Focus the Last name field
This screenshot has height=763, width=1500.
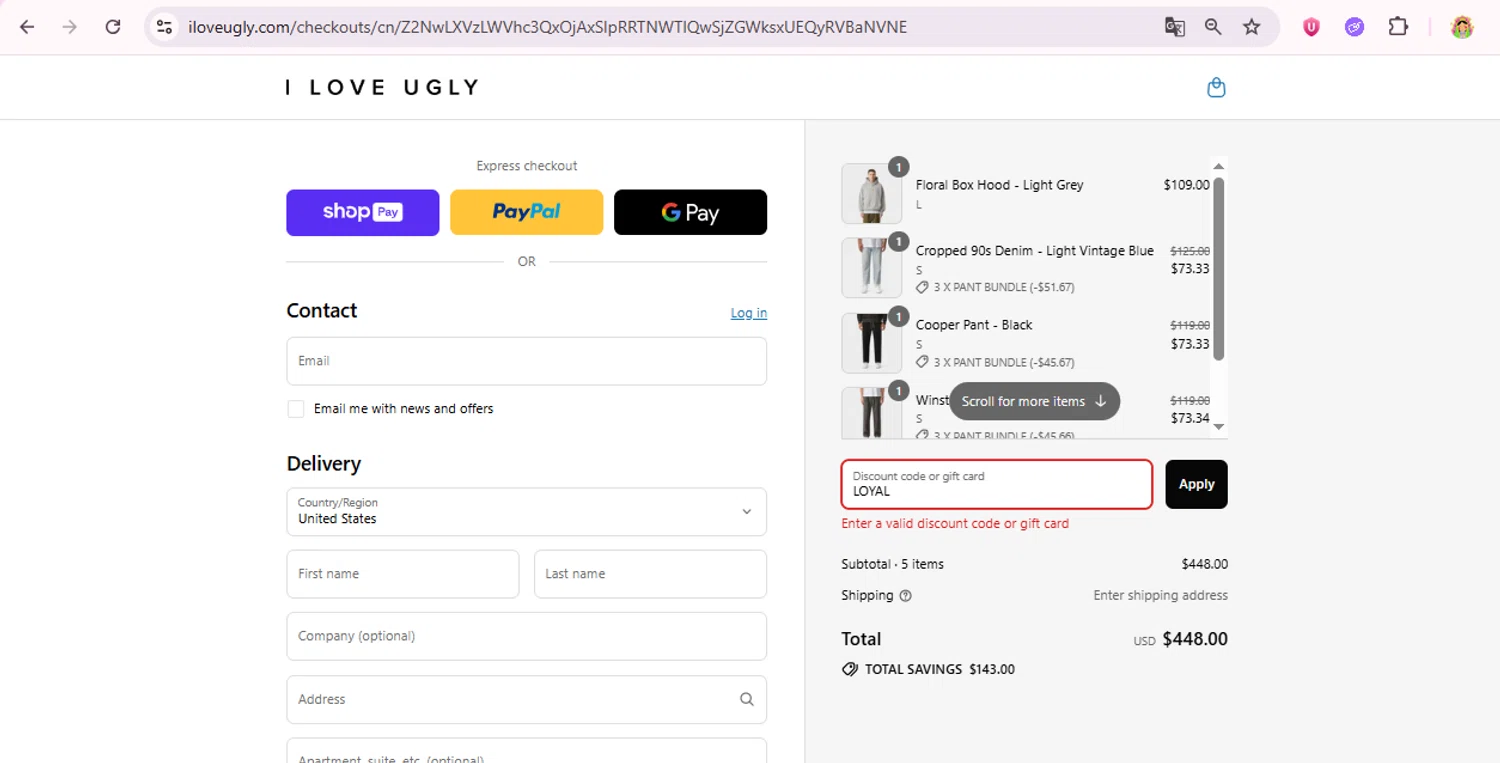coord(650,574)
